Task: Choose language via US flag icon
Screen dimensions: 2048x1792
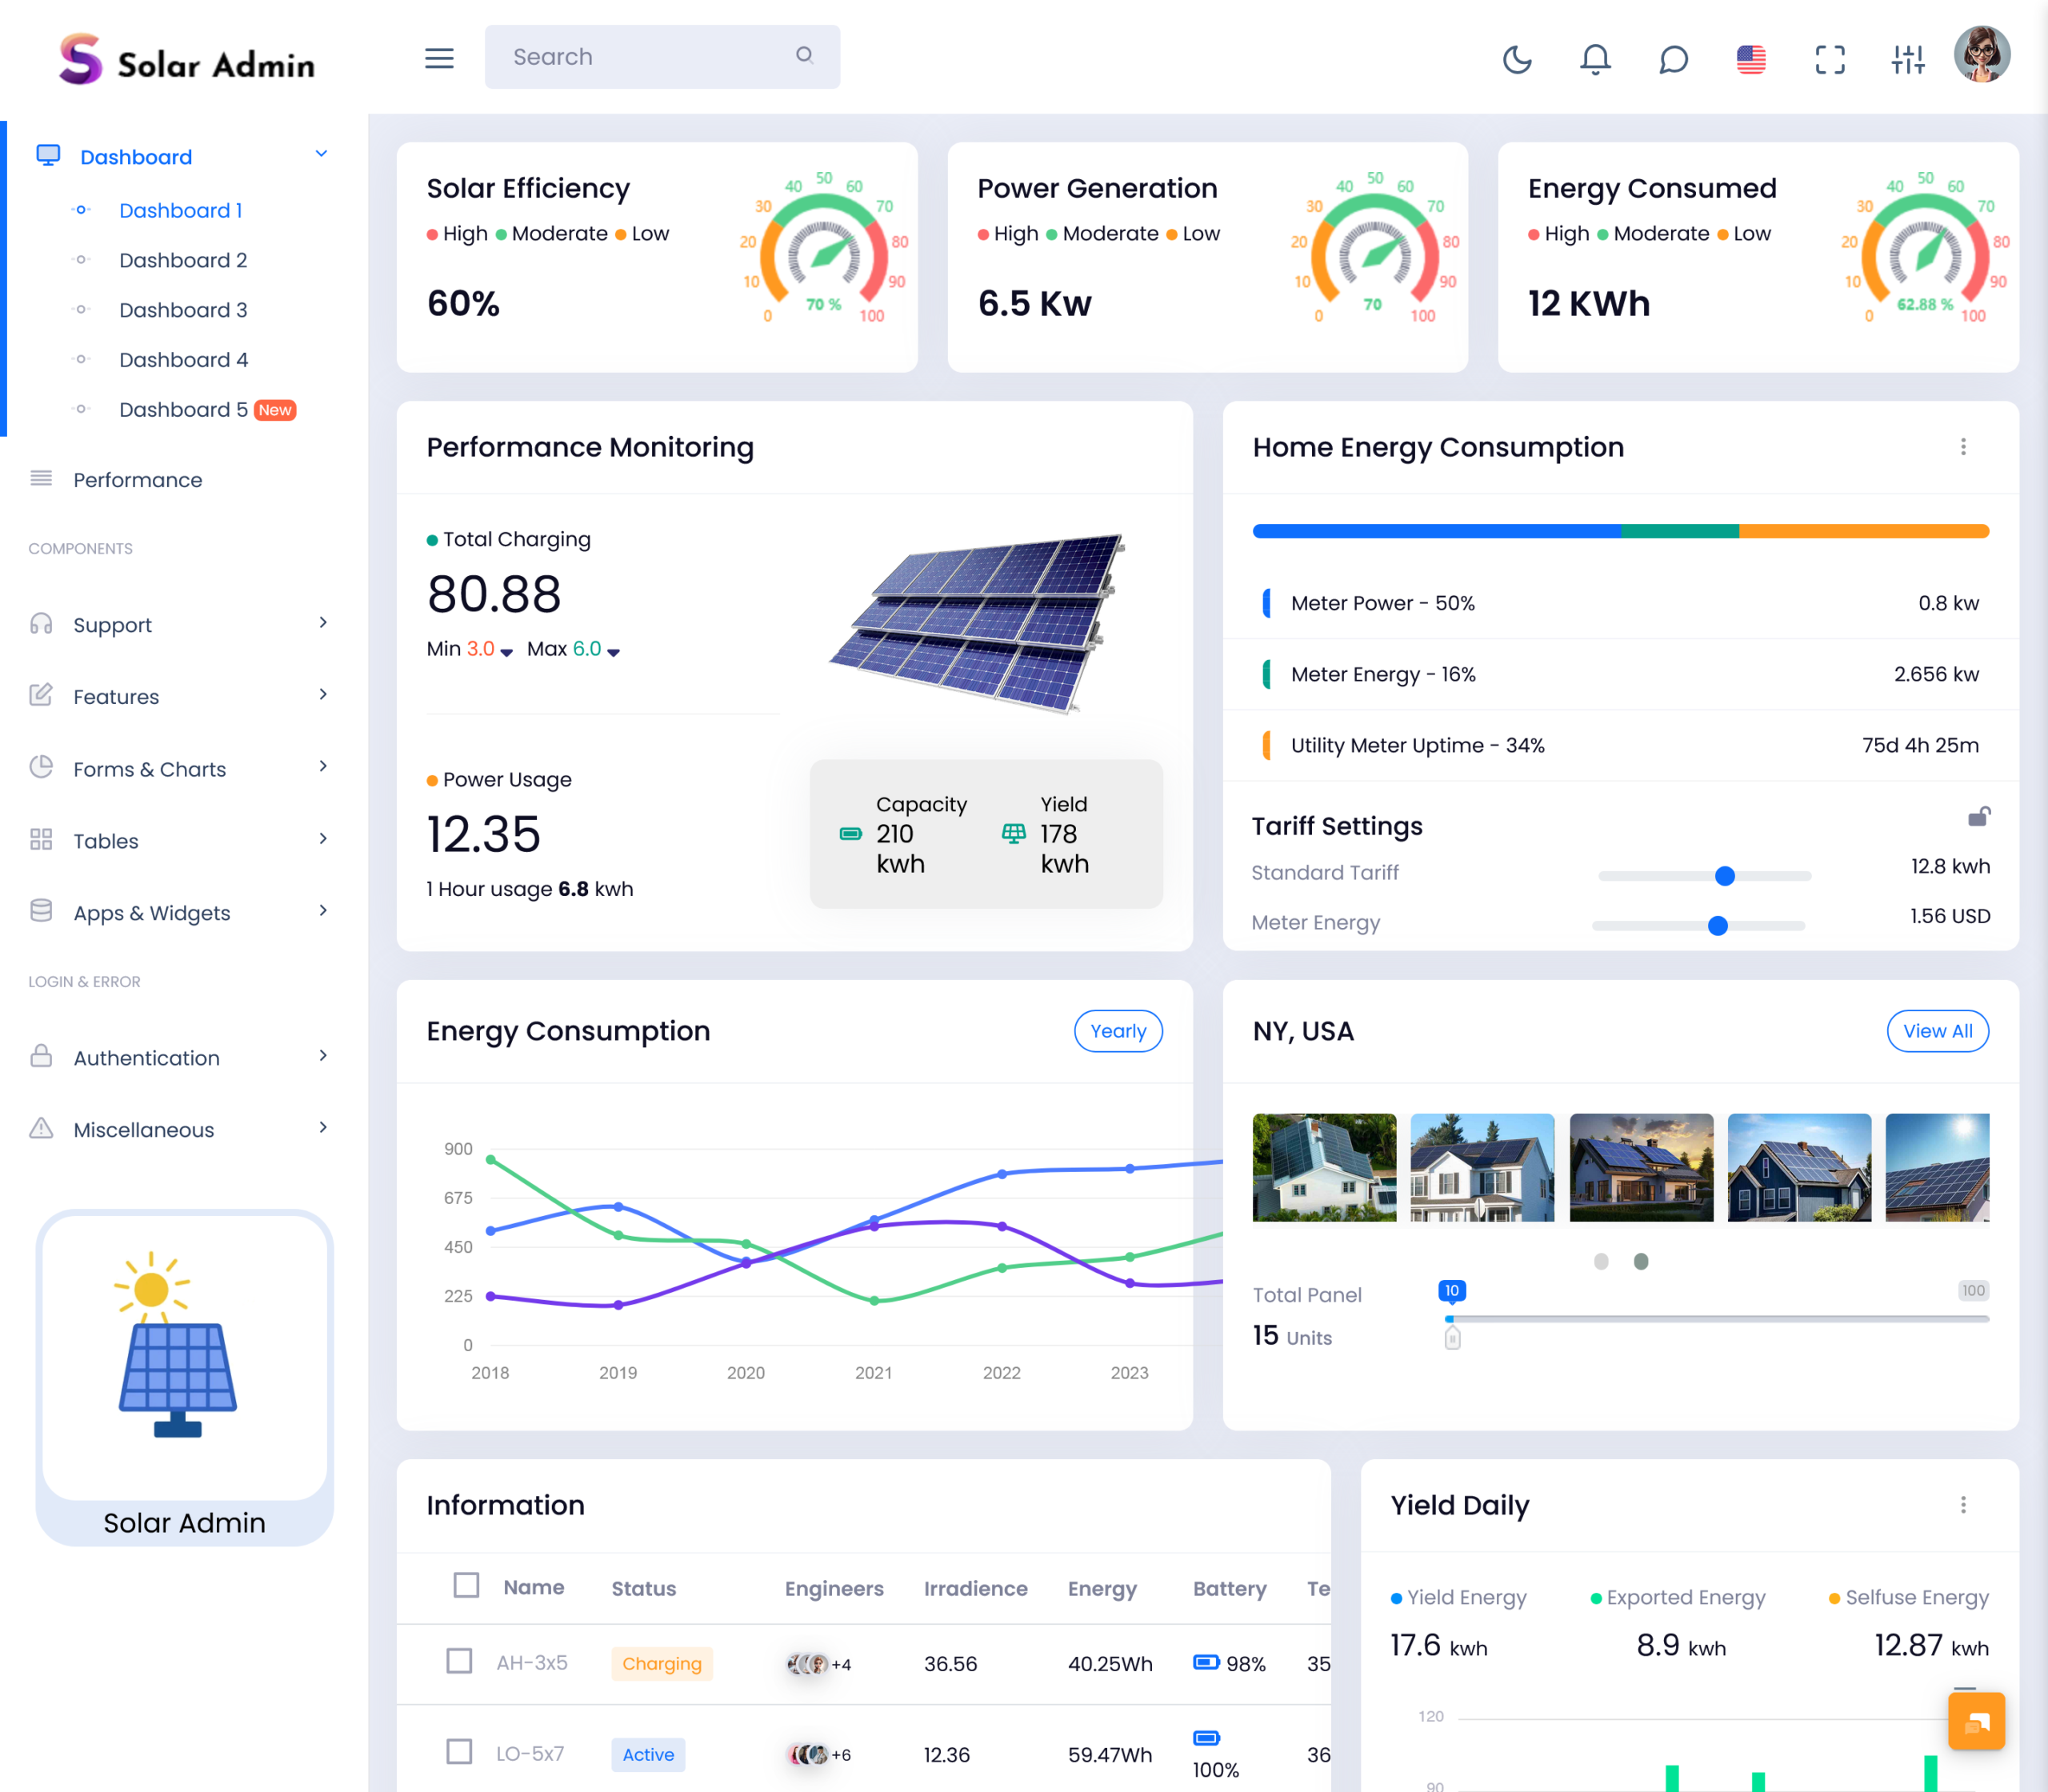Action: coord(1751,59)
